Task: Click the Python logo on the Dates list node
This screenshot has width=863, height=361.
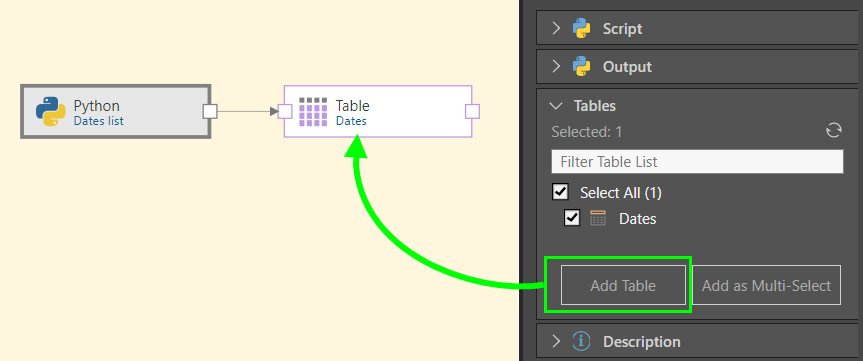Action: 51,112
